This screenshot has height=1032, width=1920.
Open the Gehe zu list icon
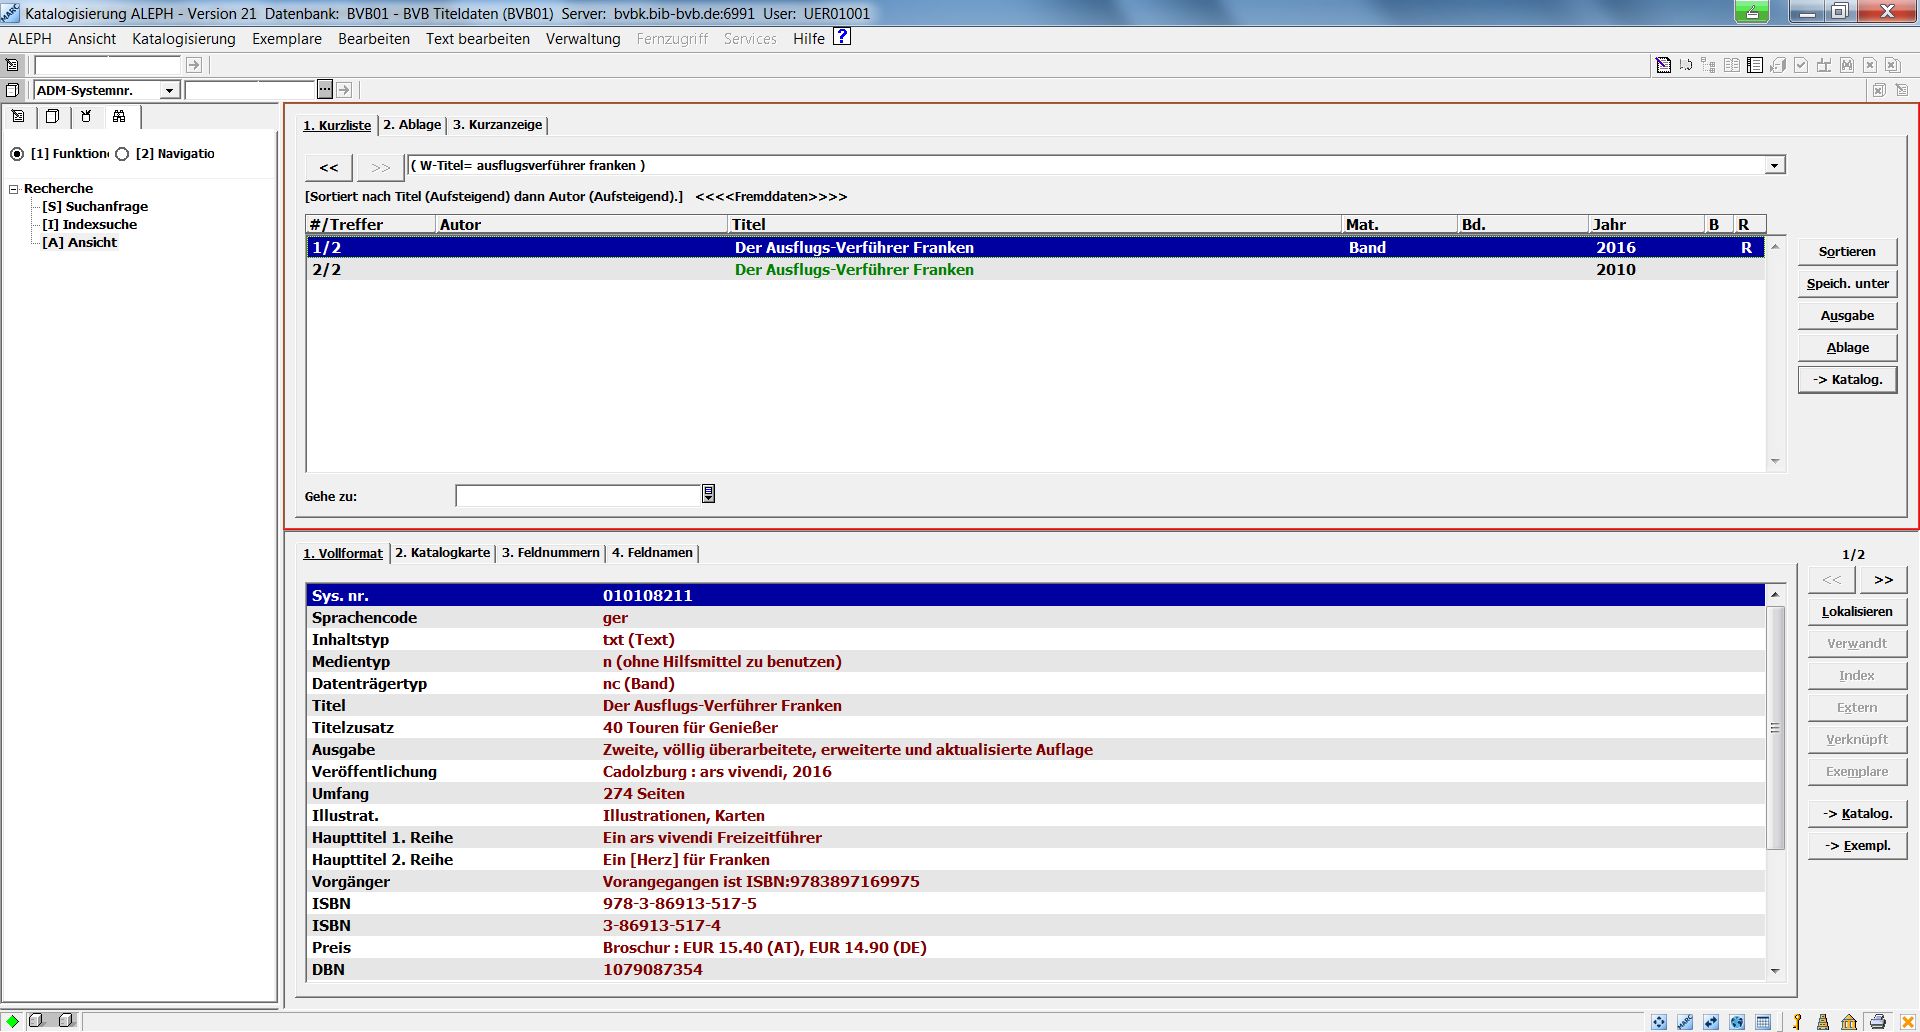point(708,494)
